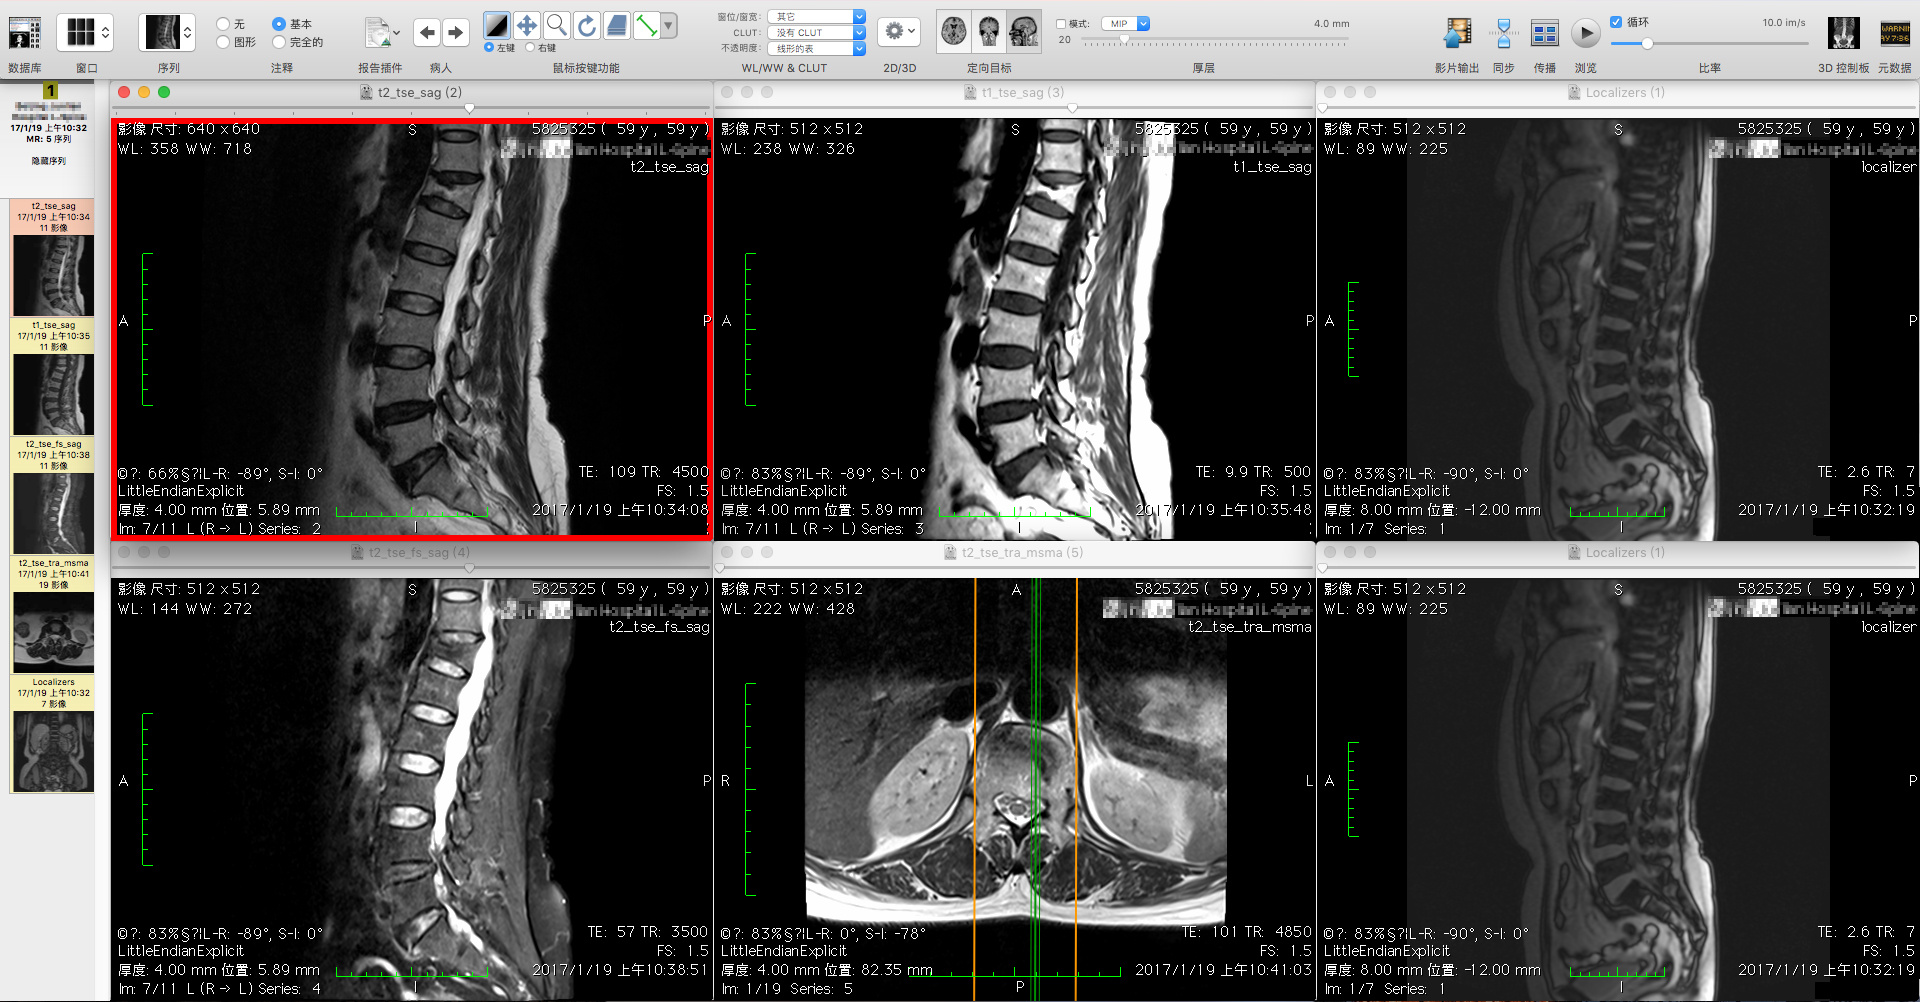The height and width of the screenshot is (1002, 1920).
Task: Open the database window icon
Action: click(25, 33)
